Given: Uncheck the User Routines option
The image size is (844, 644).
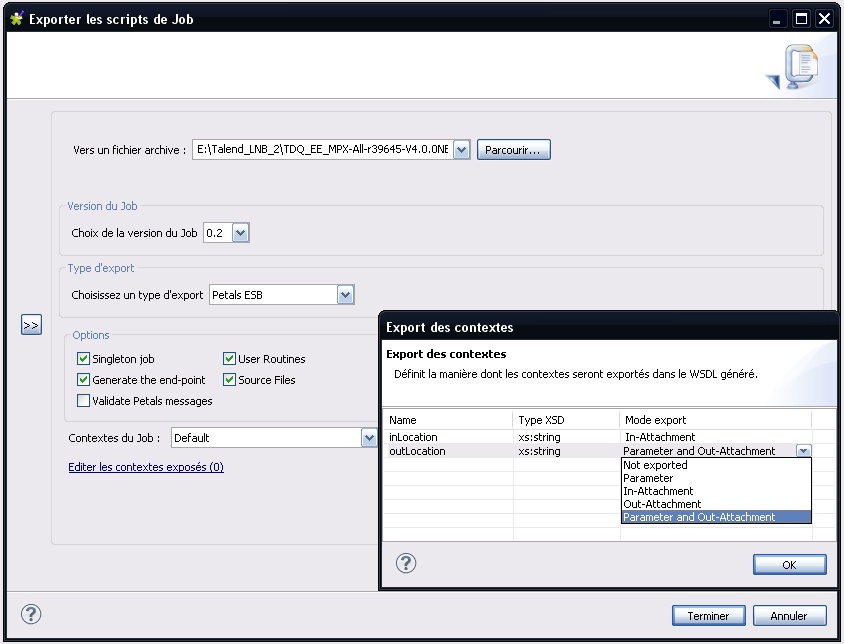Looking at the screenshot, I should [230, 359].
